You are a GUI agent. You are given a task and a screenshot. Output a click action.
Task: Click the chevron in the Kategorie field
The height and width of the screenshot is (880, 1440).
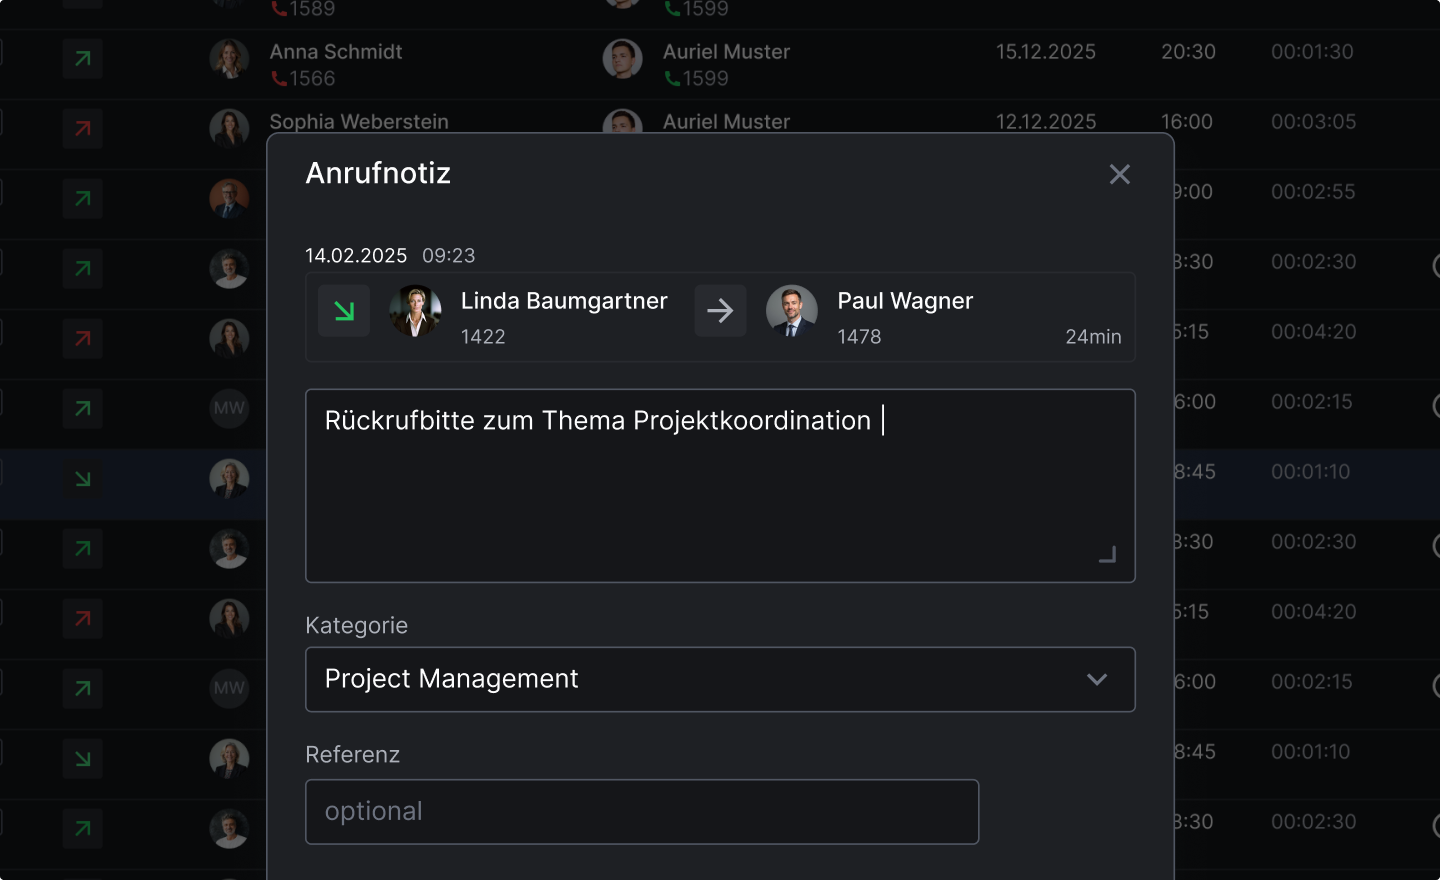click(1097, 680)
